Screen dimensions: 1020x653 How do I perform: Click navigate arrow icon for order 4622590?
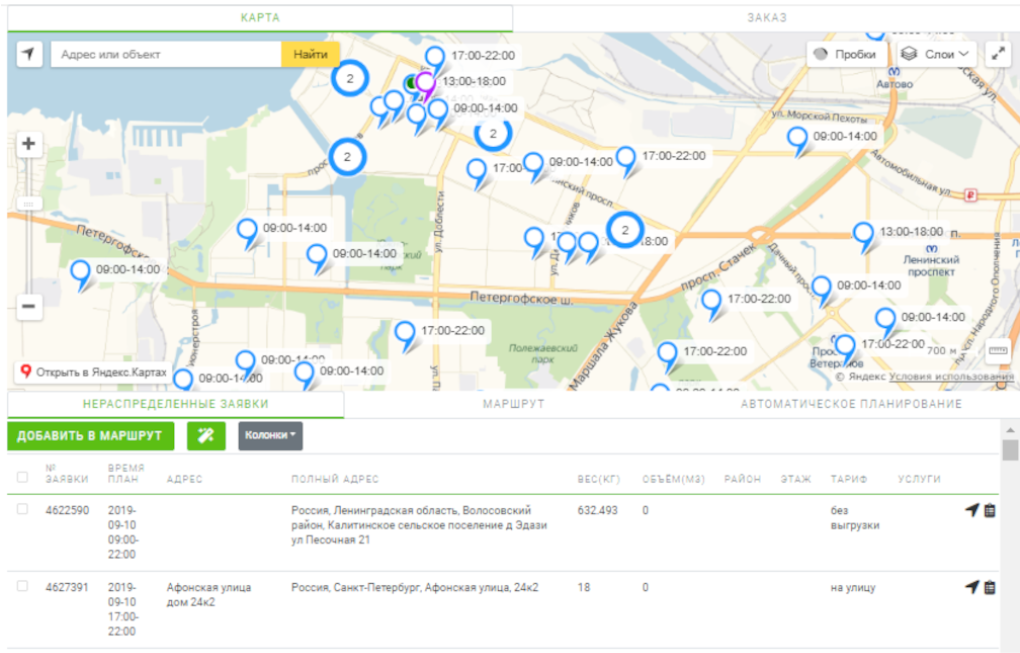(x=972, y=511)
